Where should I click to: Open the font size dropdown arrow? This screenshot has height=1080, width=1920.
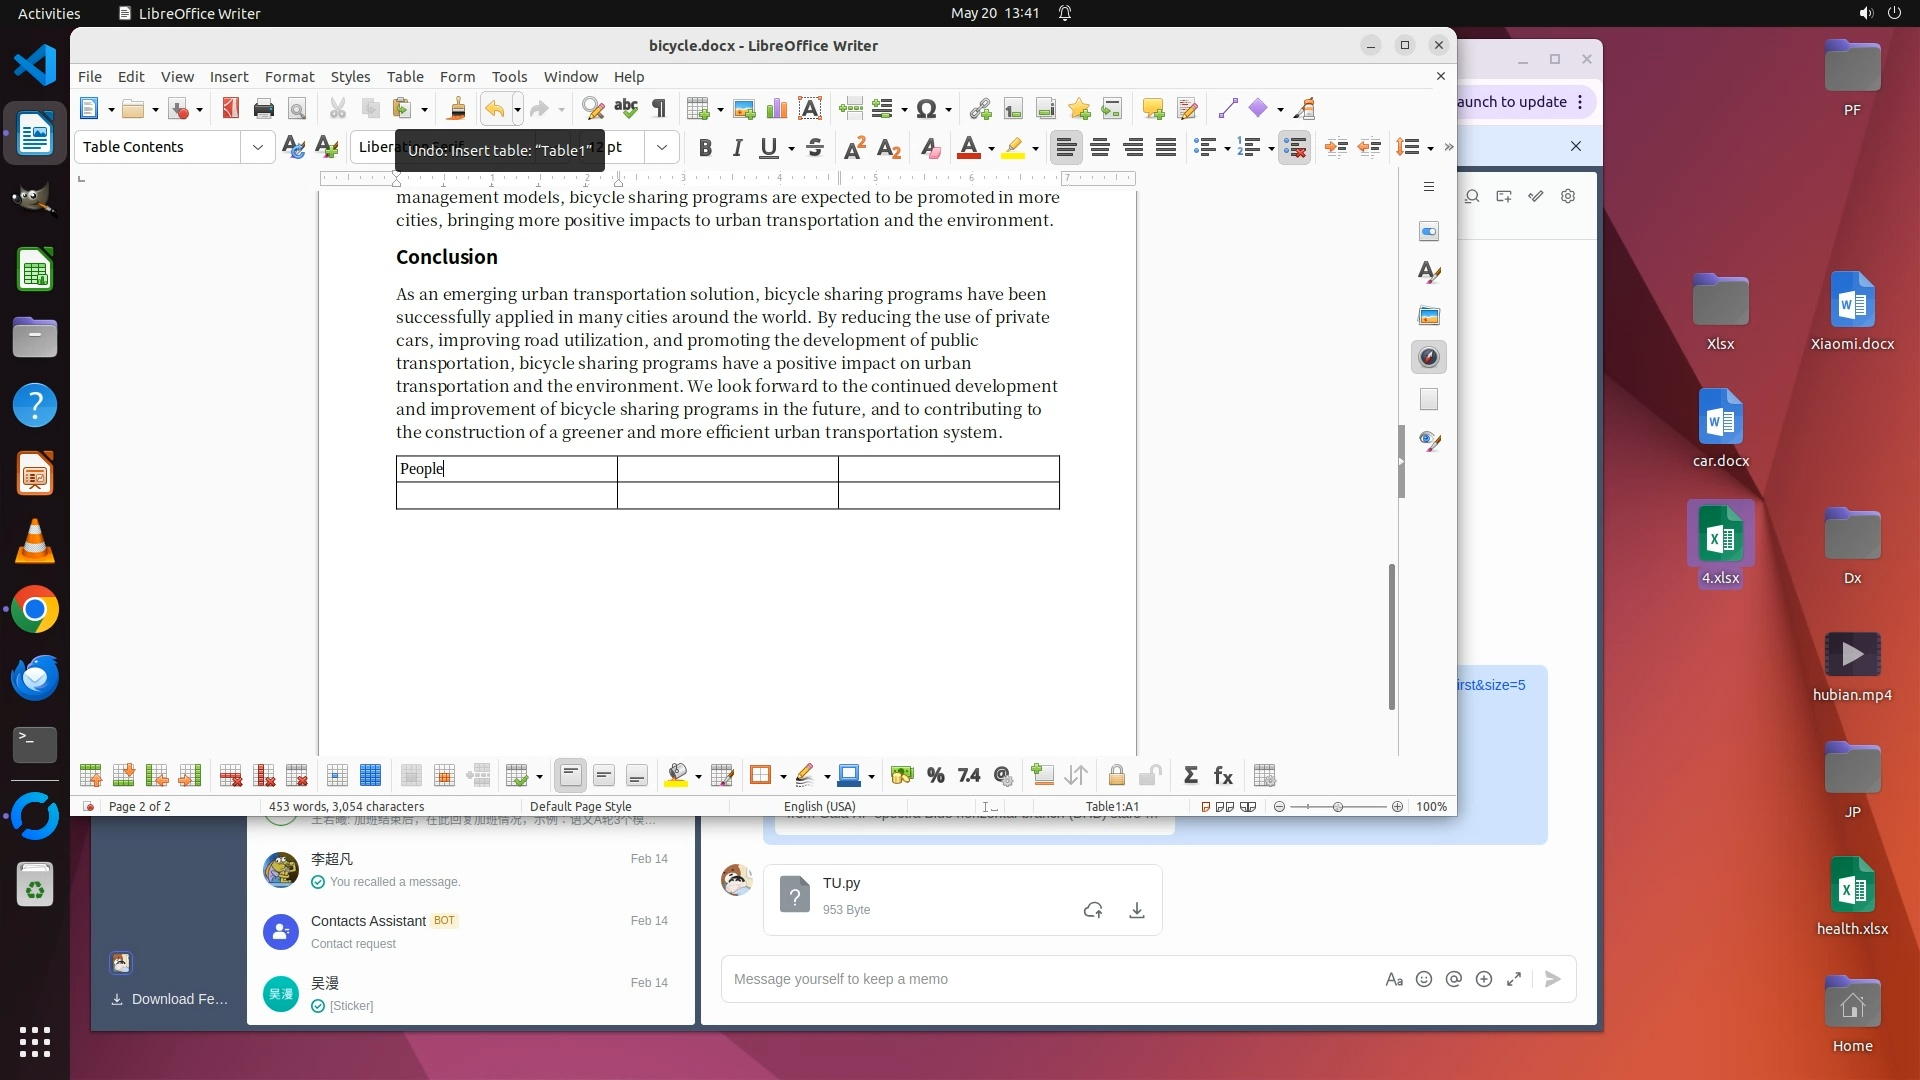coord(662,148)
